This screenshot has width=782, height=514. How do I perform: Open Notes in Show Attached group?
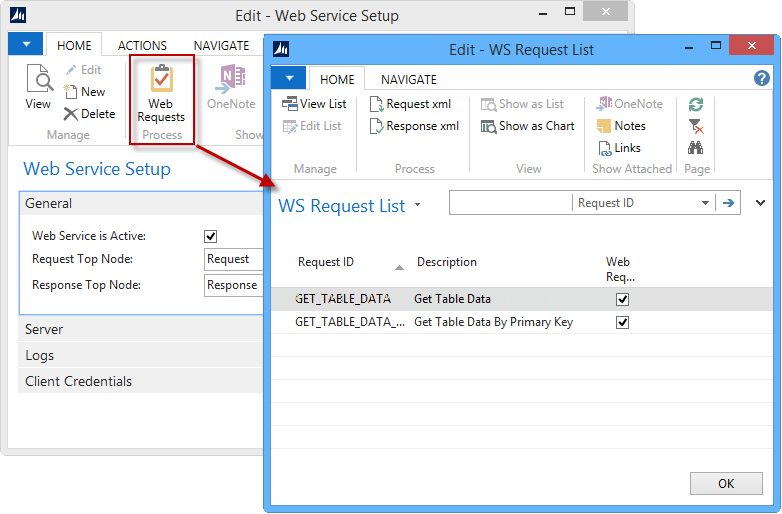(x=621, y=126)
